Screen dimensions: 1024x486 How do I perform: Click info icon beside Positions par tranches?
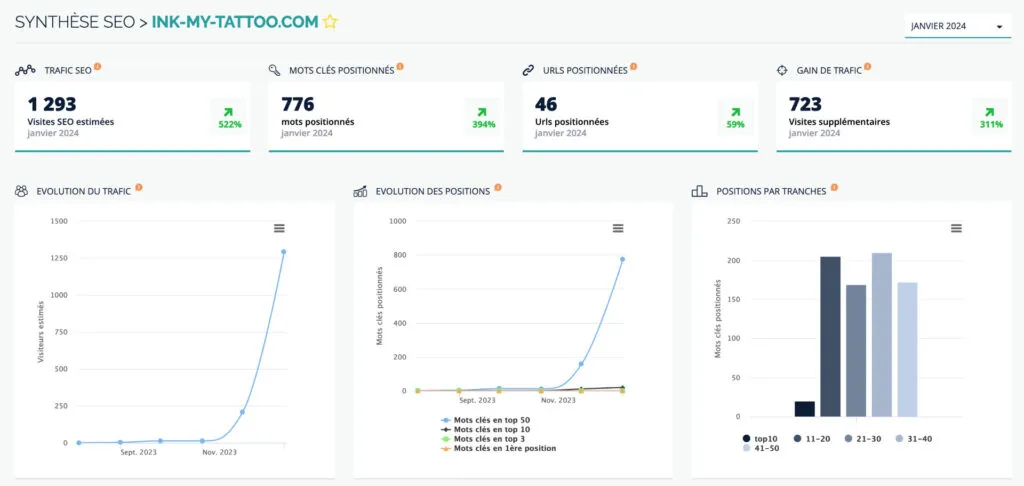point(833,187)
